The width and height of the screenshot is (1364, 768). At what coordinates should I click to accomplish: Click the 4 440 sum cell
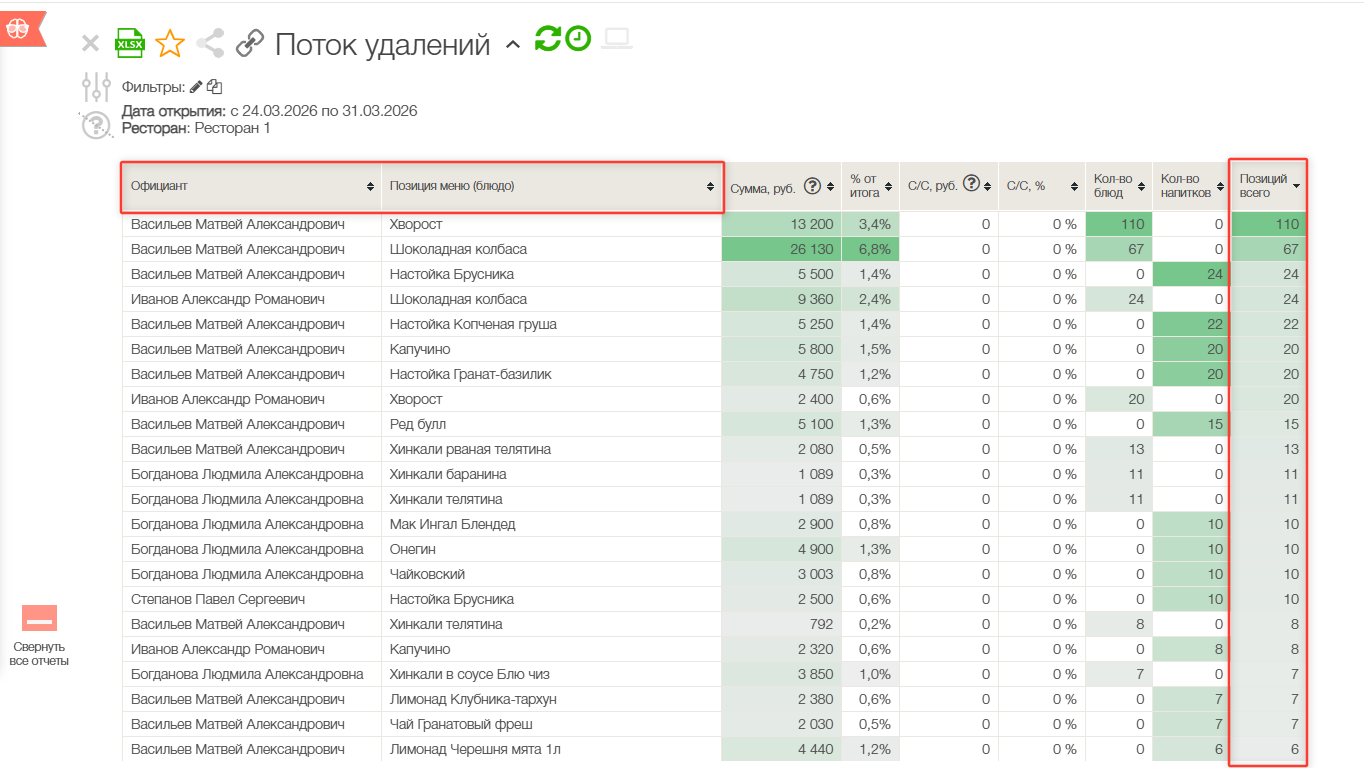(782, 749)
